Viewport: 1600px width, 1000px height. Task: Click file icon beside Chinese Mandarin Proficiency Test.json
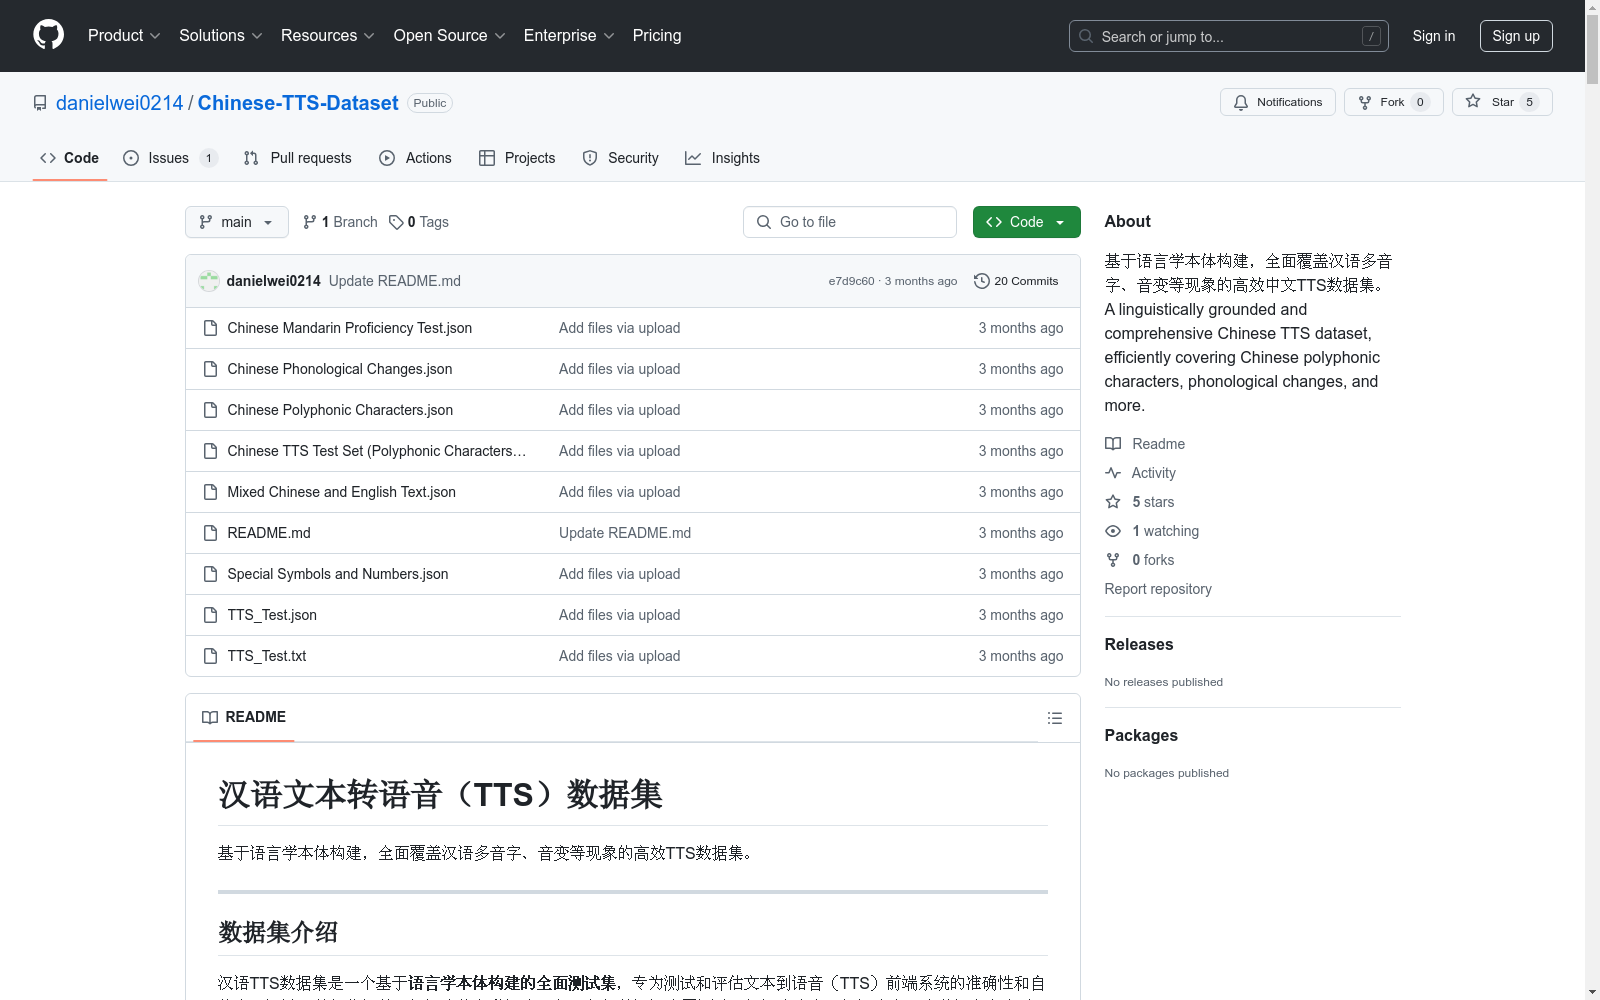(x=210, y=328)
